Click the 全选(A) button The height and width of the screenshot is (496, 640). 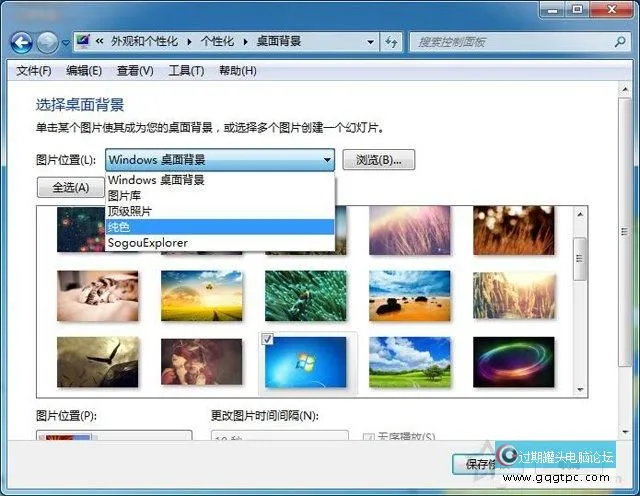click(x=71, y=187)
